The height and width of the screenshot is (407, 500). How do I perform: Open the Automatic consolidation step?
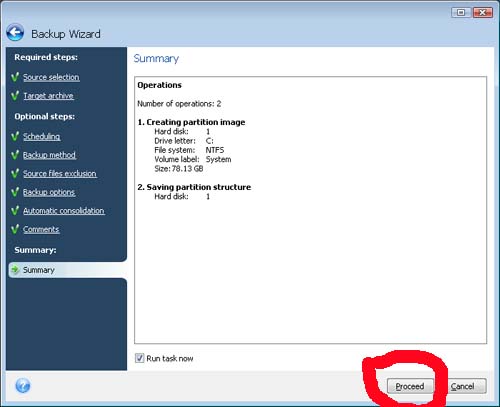click(x=64, y=211)
